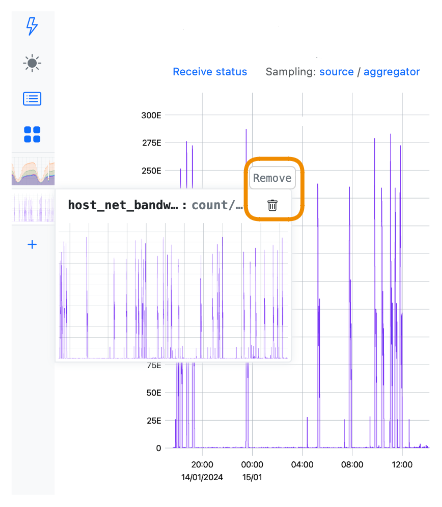Viewport: 442px width, 507px height.
Task: Select the purple spikes plot thumbnail
Action: pos(33,207)
